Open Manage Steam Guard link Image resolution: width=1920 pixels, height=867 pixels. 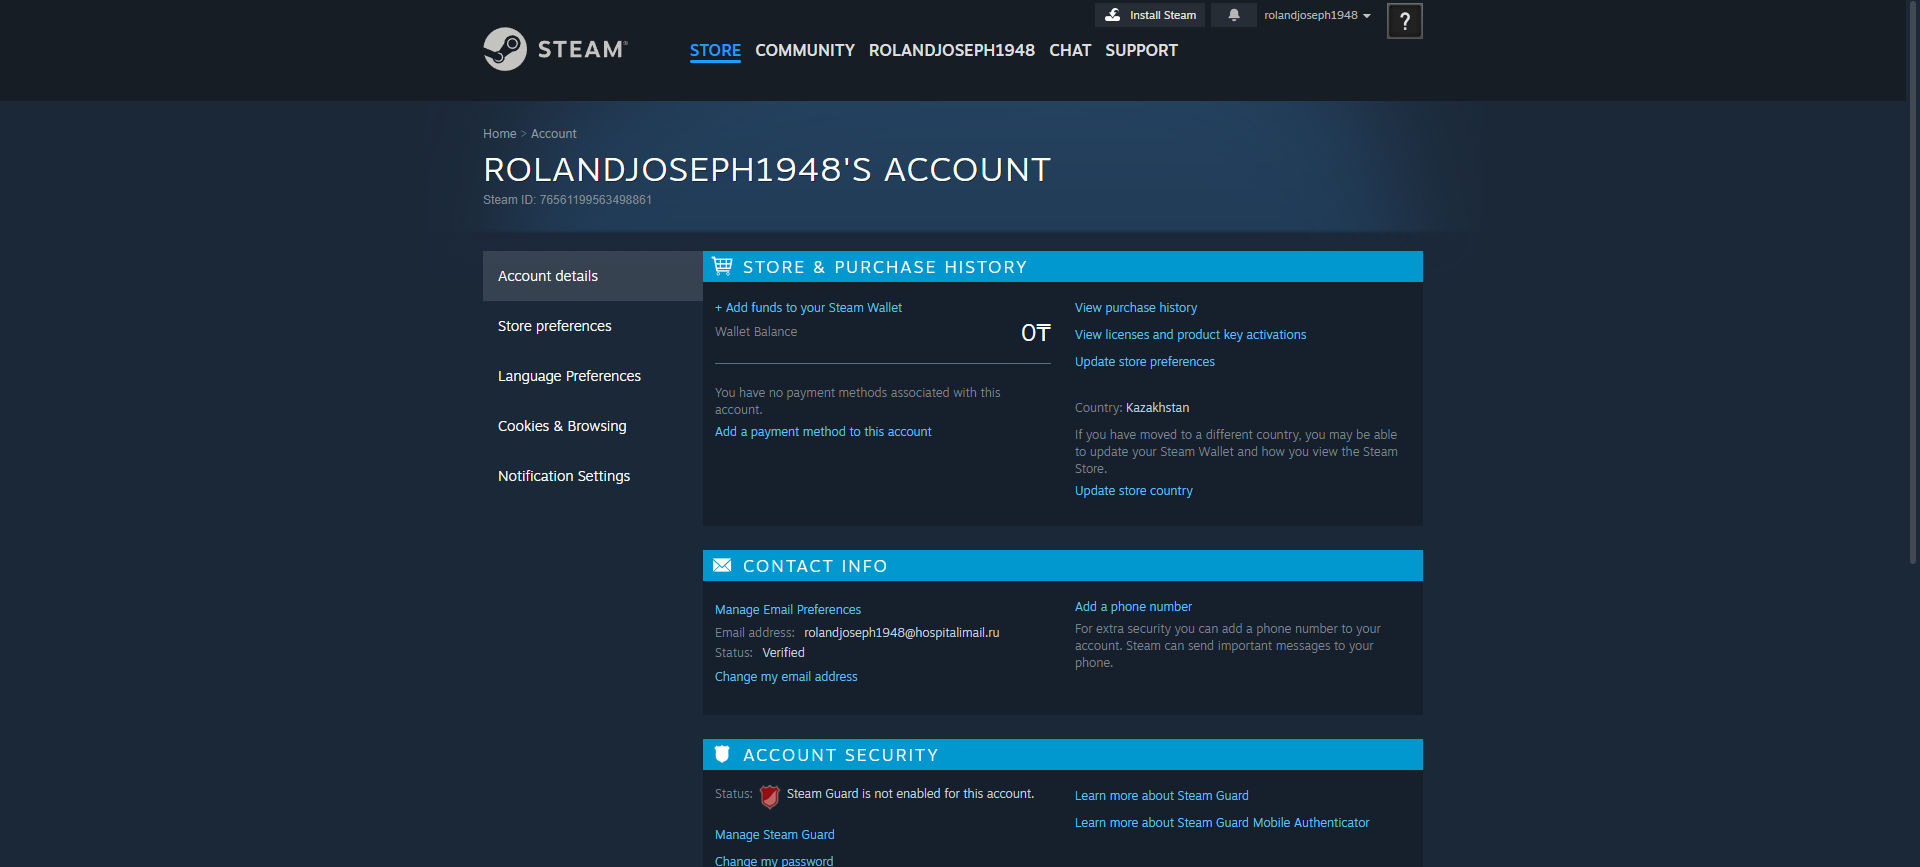pyautogui.click(x=775, y=835)
